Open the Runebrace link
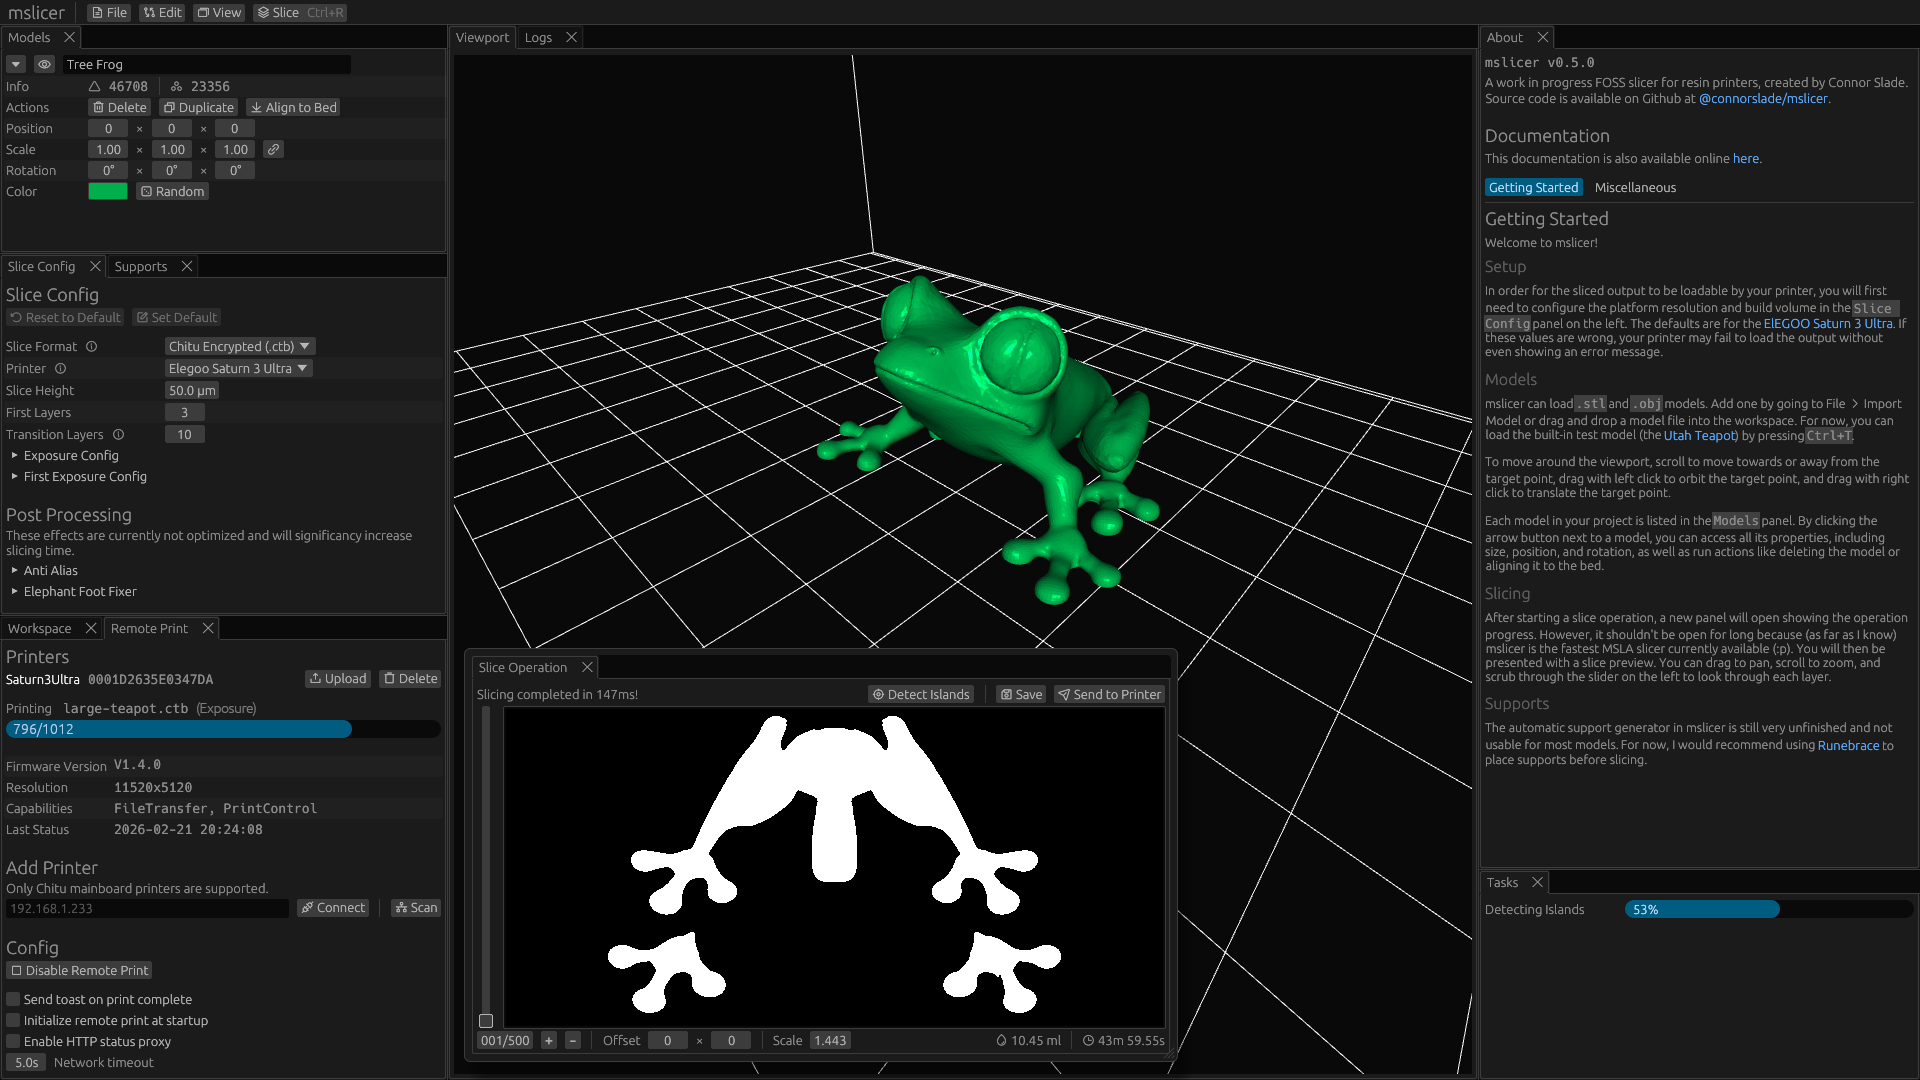Screen dimensions: 1920x1080 [x=1847, y=745]
